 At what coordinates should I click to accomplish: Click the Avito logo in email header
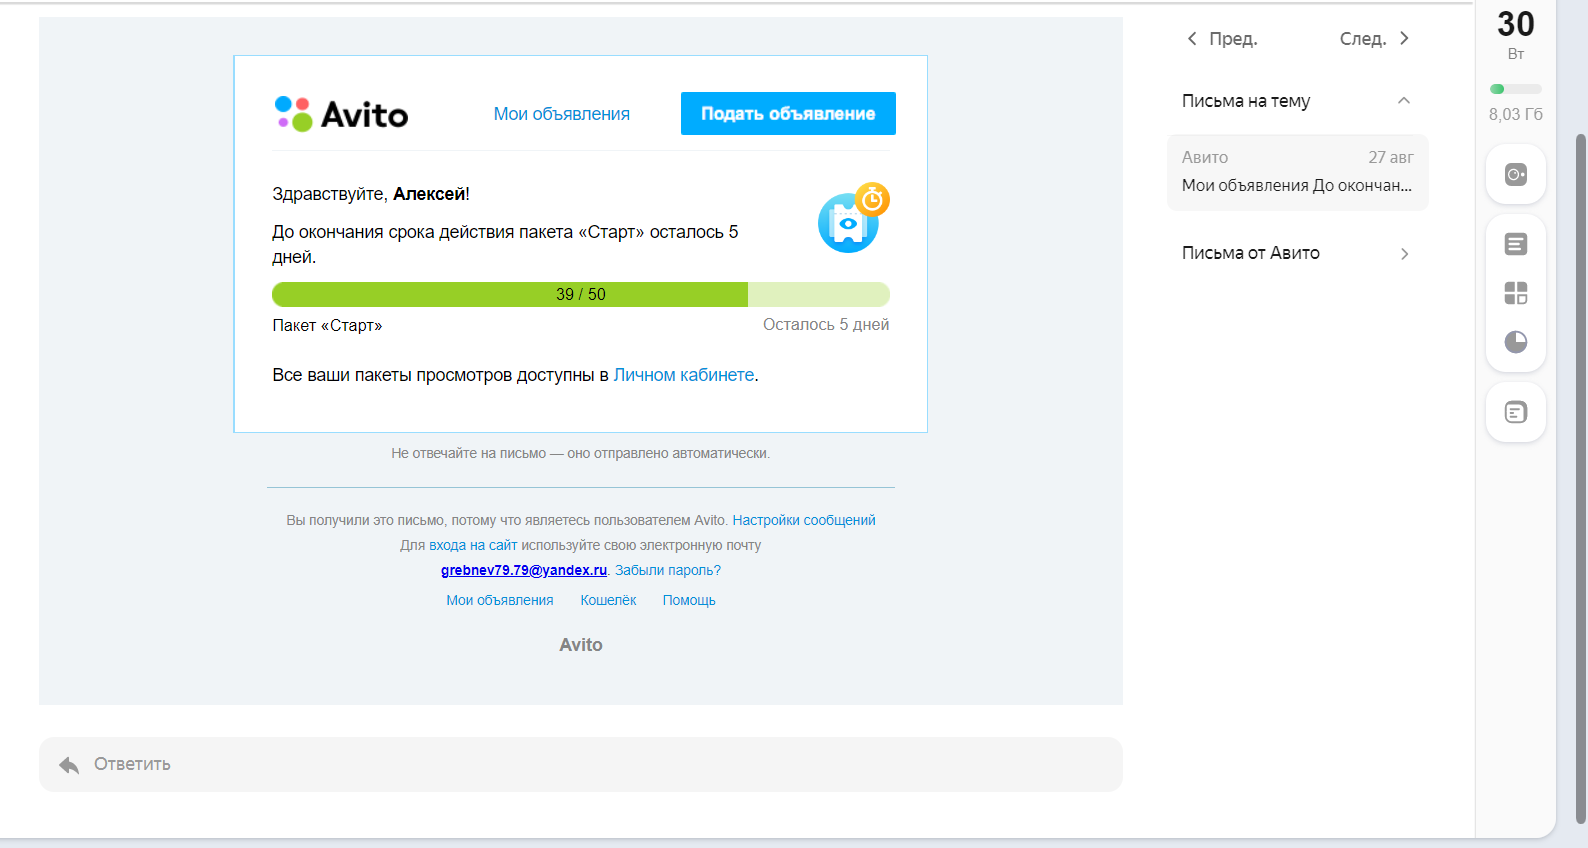pyautogui.click(x=341, y=114)
